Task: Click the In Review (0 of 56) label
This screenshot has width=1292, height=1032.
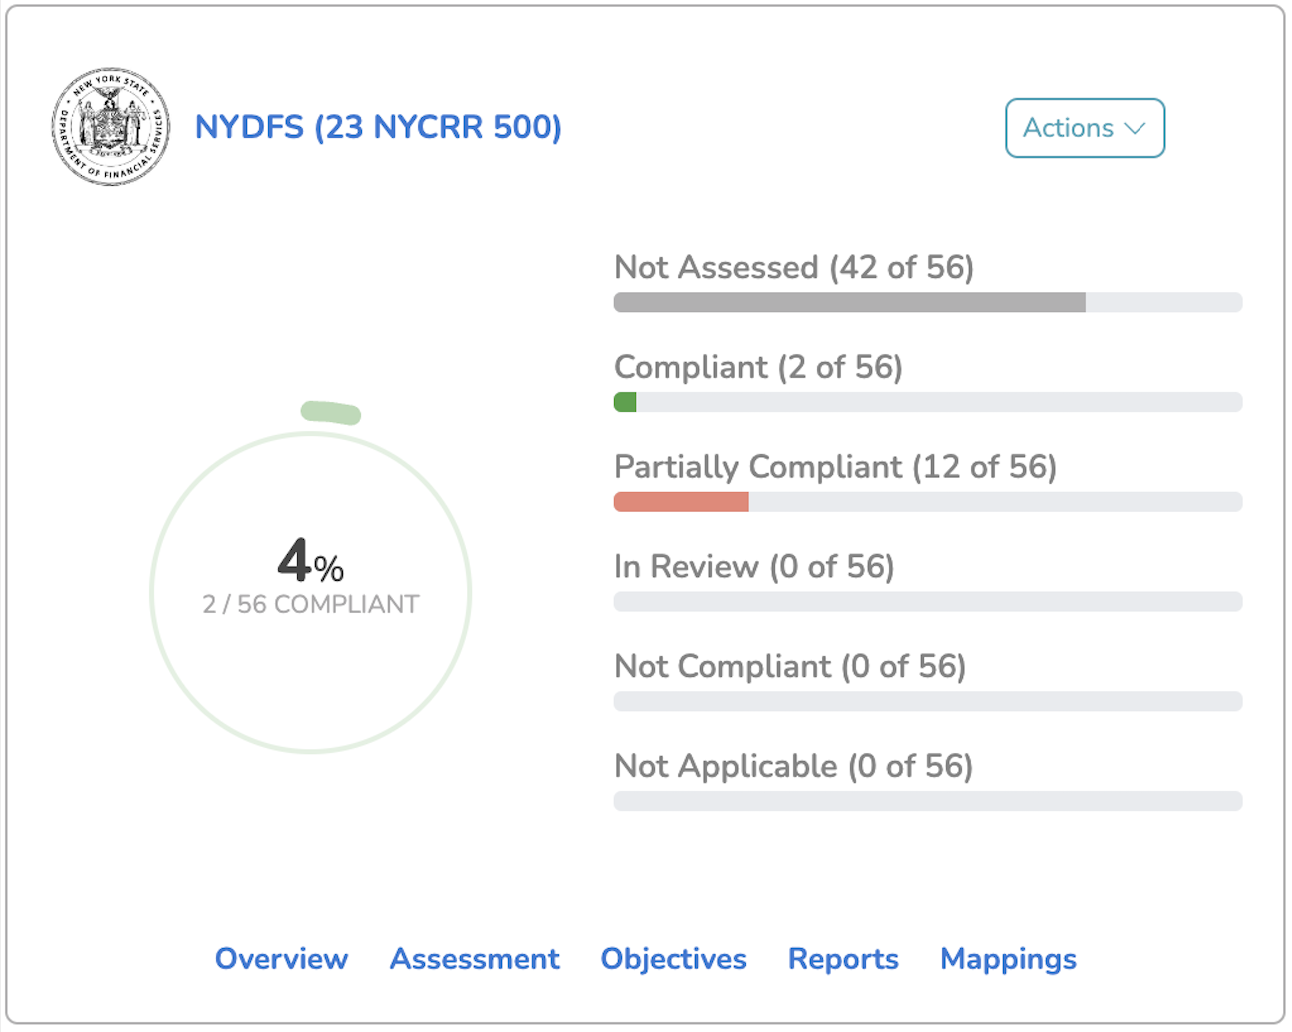Action: [x=754, y=567]
